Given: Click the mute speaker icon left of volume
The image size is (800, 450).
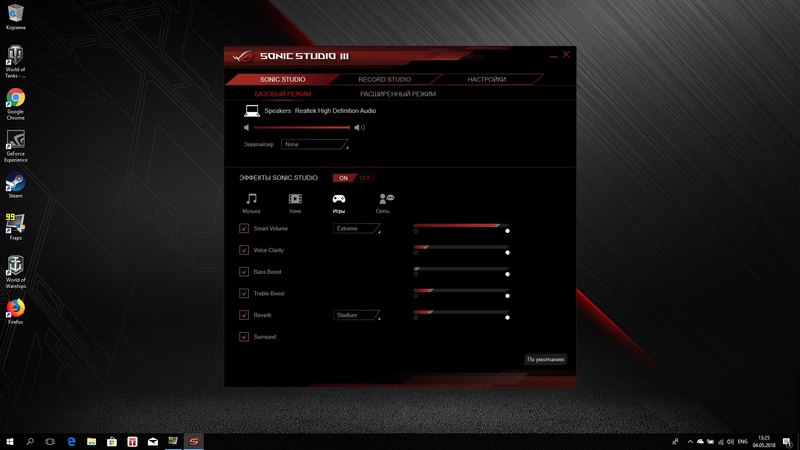Looking at the screenshot, I should (x=246, y=128).
